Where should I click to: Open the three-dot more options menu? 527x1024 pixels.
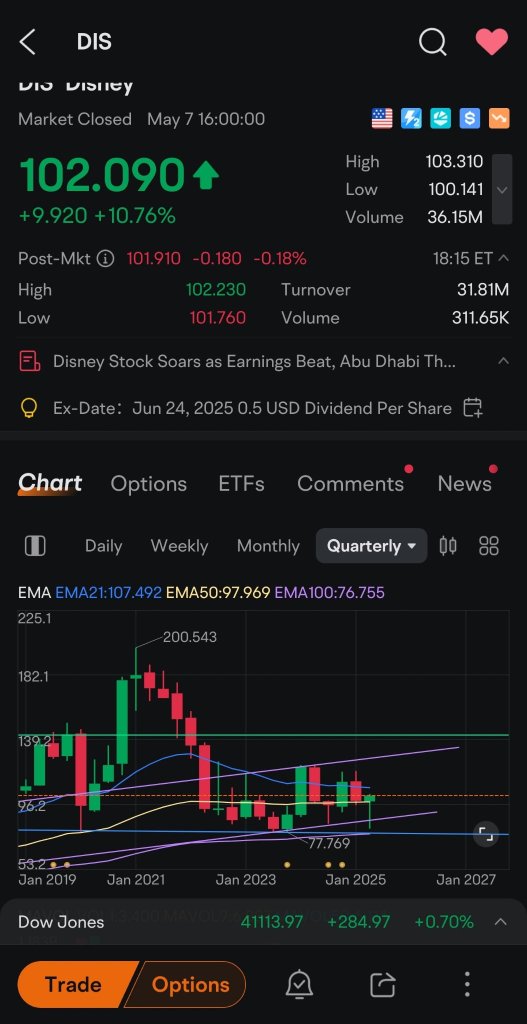(467, 984)
